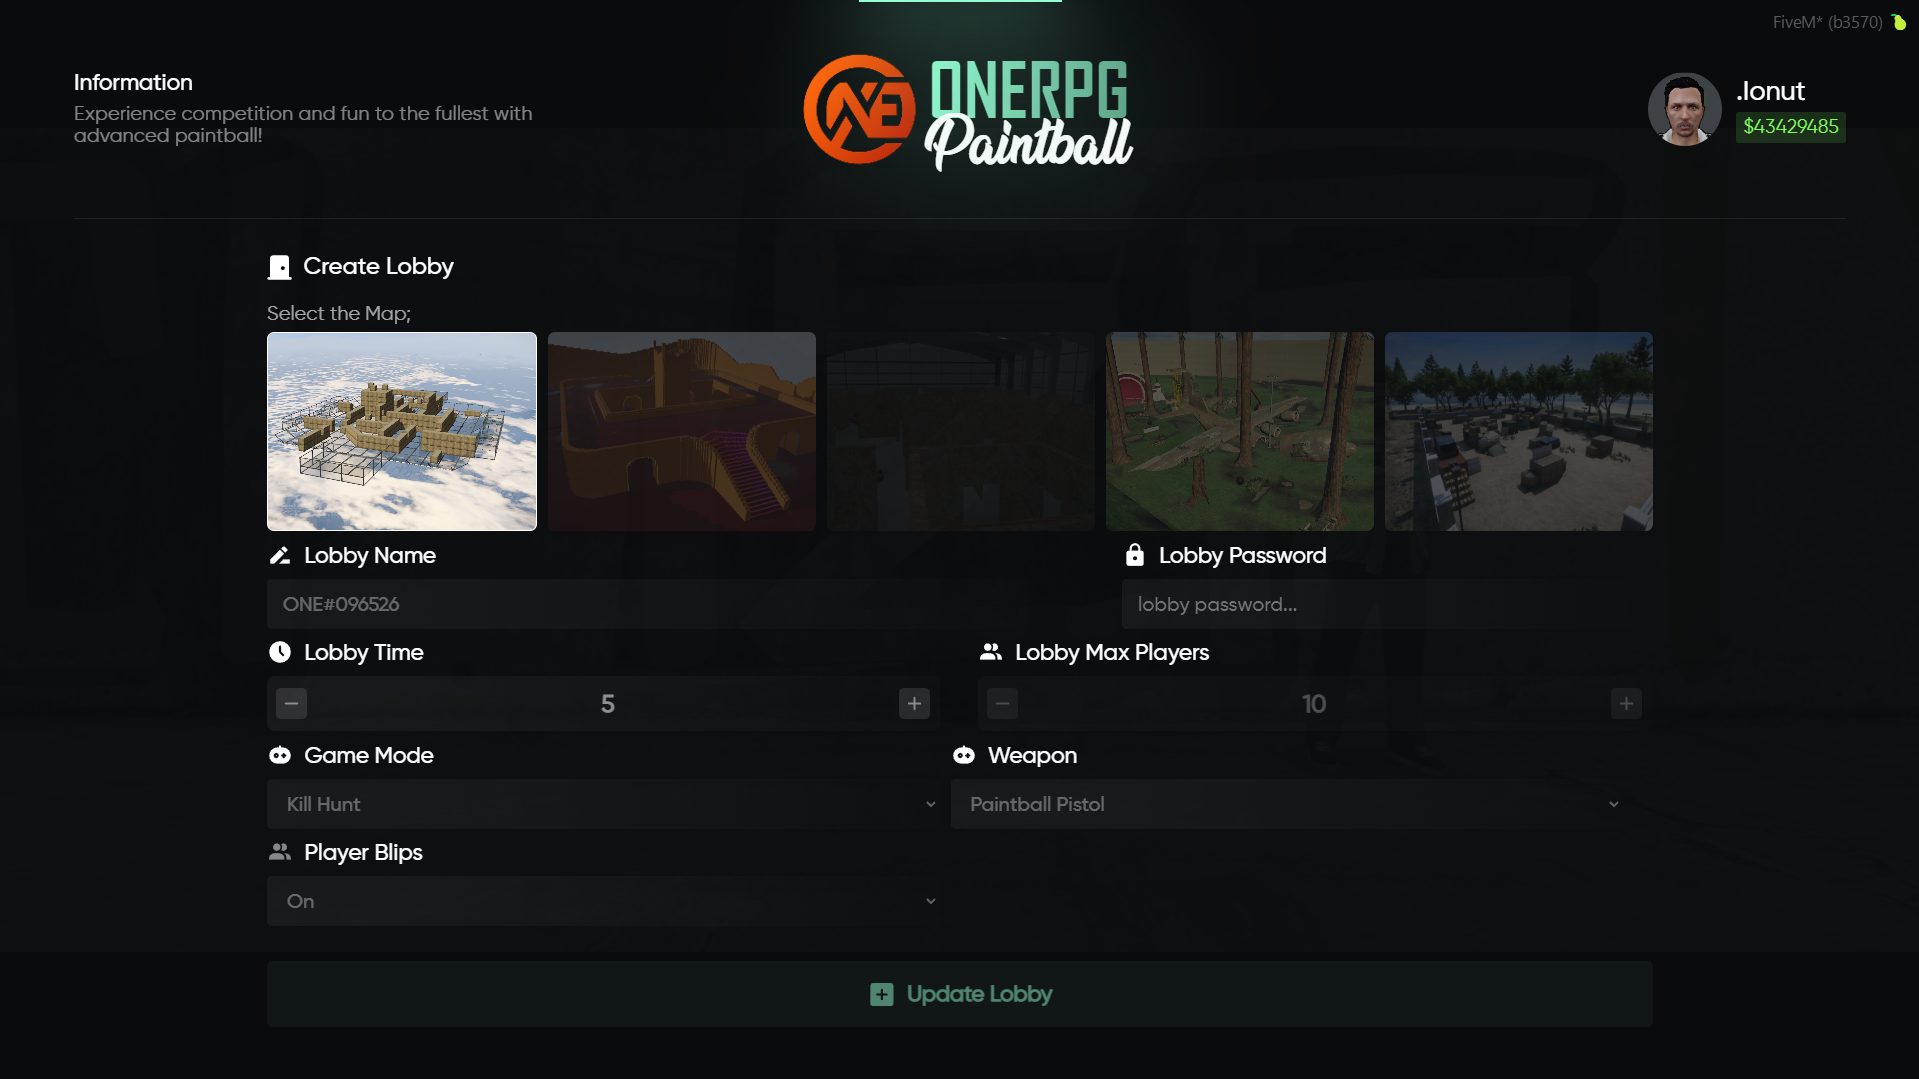Select the forest plane crash map

coord(1240,431)
